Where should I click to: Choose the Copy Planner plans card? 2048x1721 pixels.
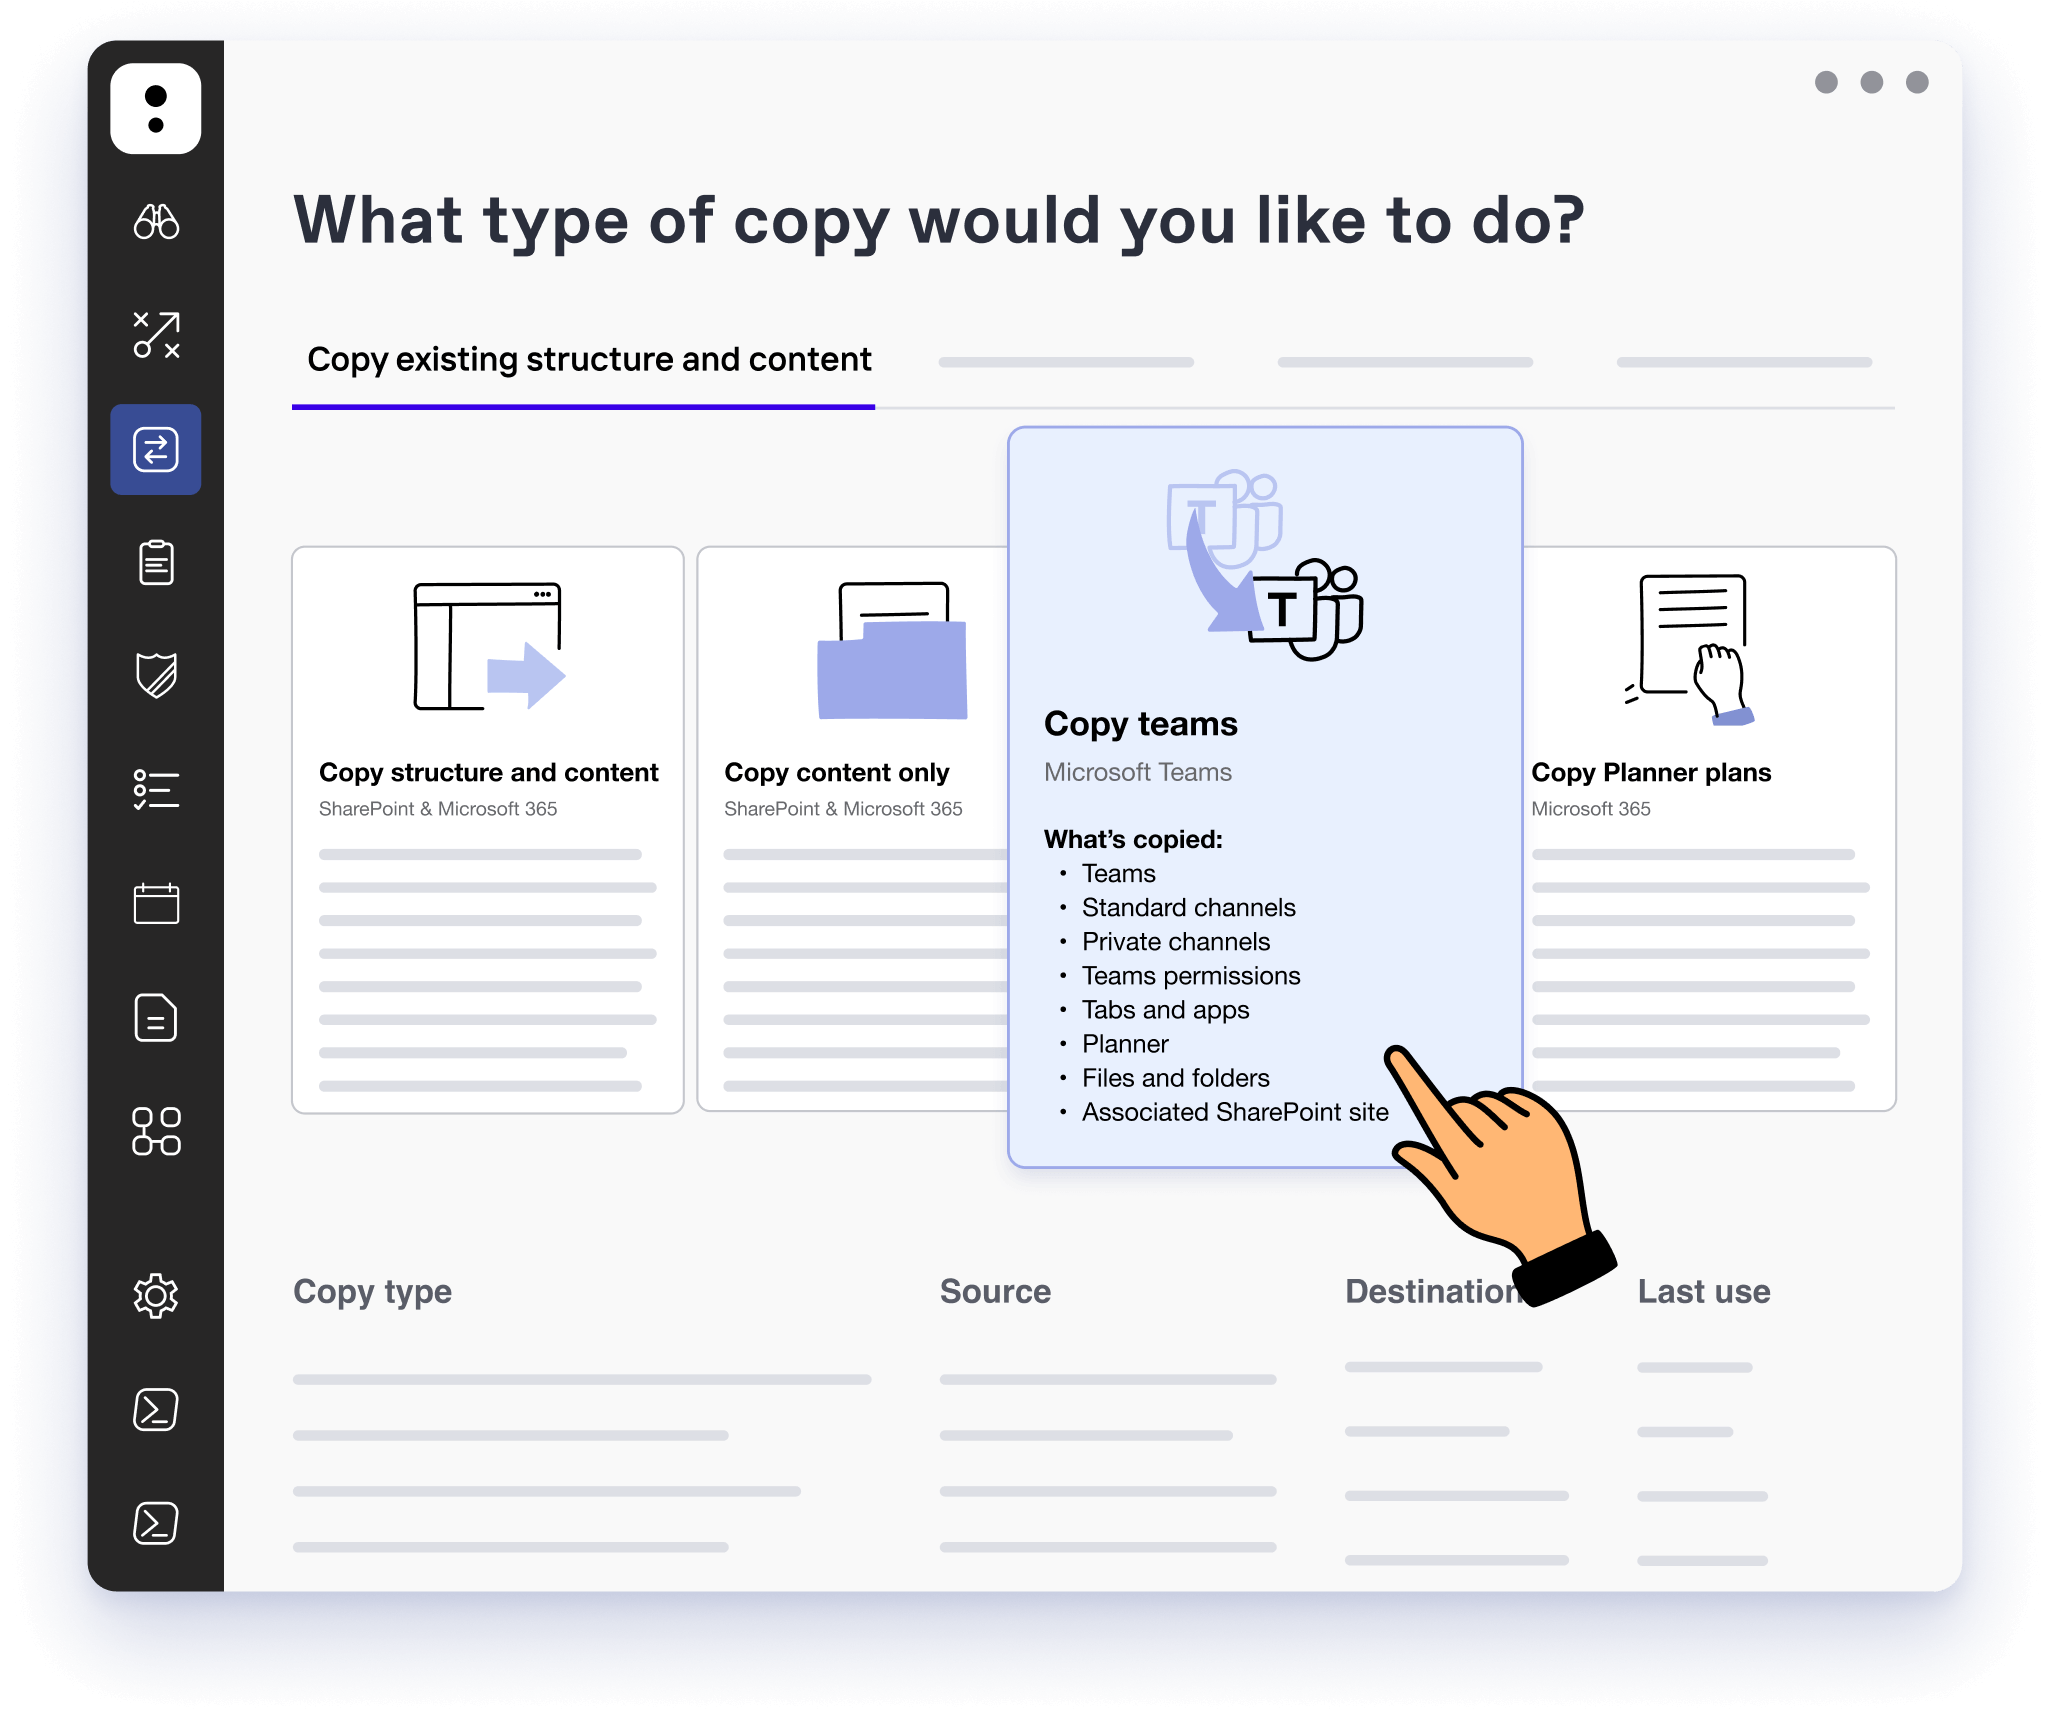click(1709, 830)
